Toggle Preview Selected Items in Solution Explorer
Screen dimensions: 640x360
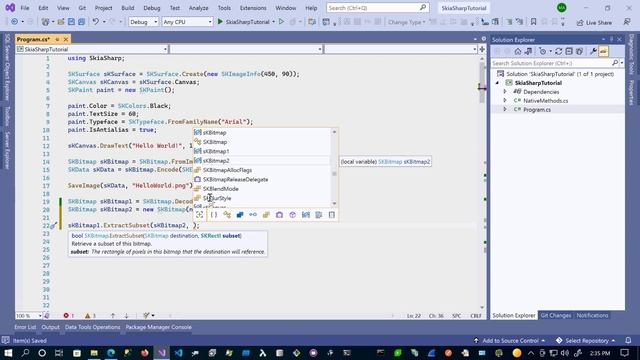(x=604, y=51)
